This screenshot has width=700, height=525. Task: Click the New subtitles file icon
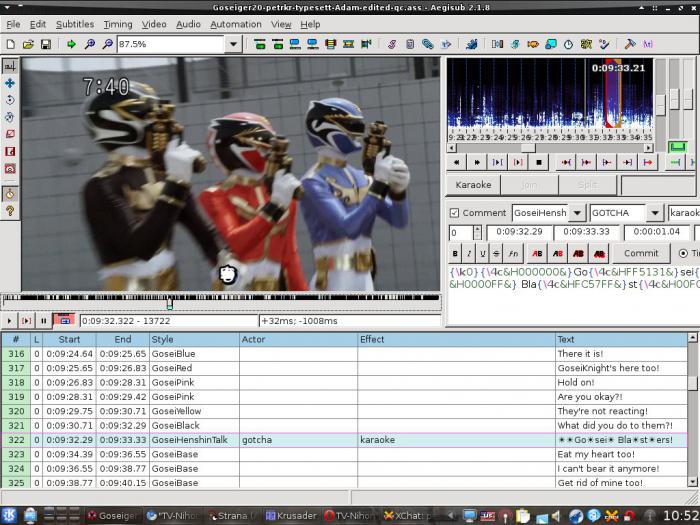coord(10,44)
